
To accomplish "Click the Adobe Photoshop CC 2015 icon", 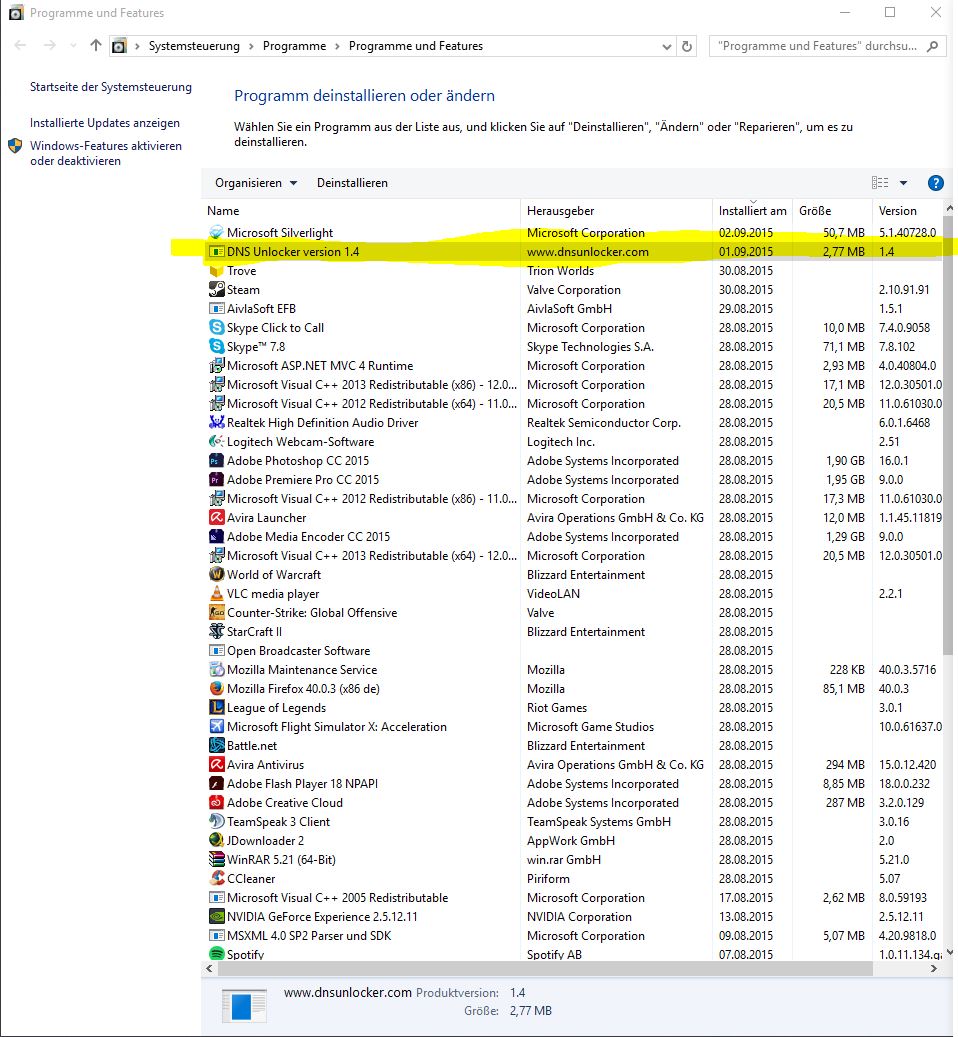I will click(216, 460).
